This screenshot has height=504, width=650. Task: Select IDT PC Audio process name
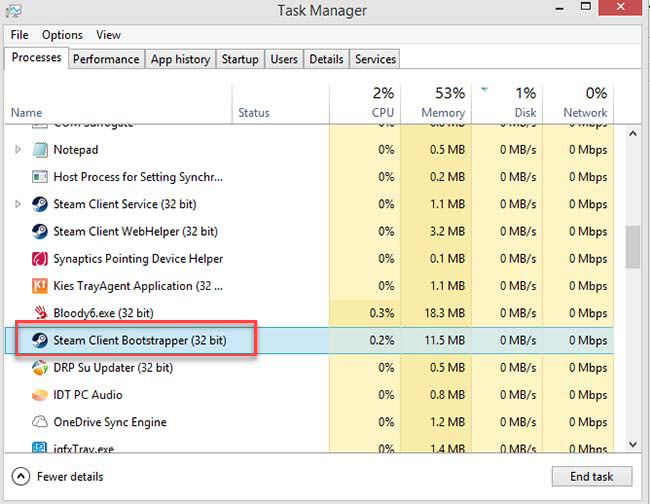click(88, 395)
